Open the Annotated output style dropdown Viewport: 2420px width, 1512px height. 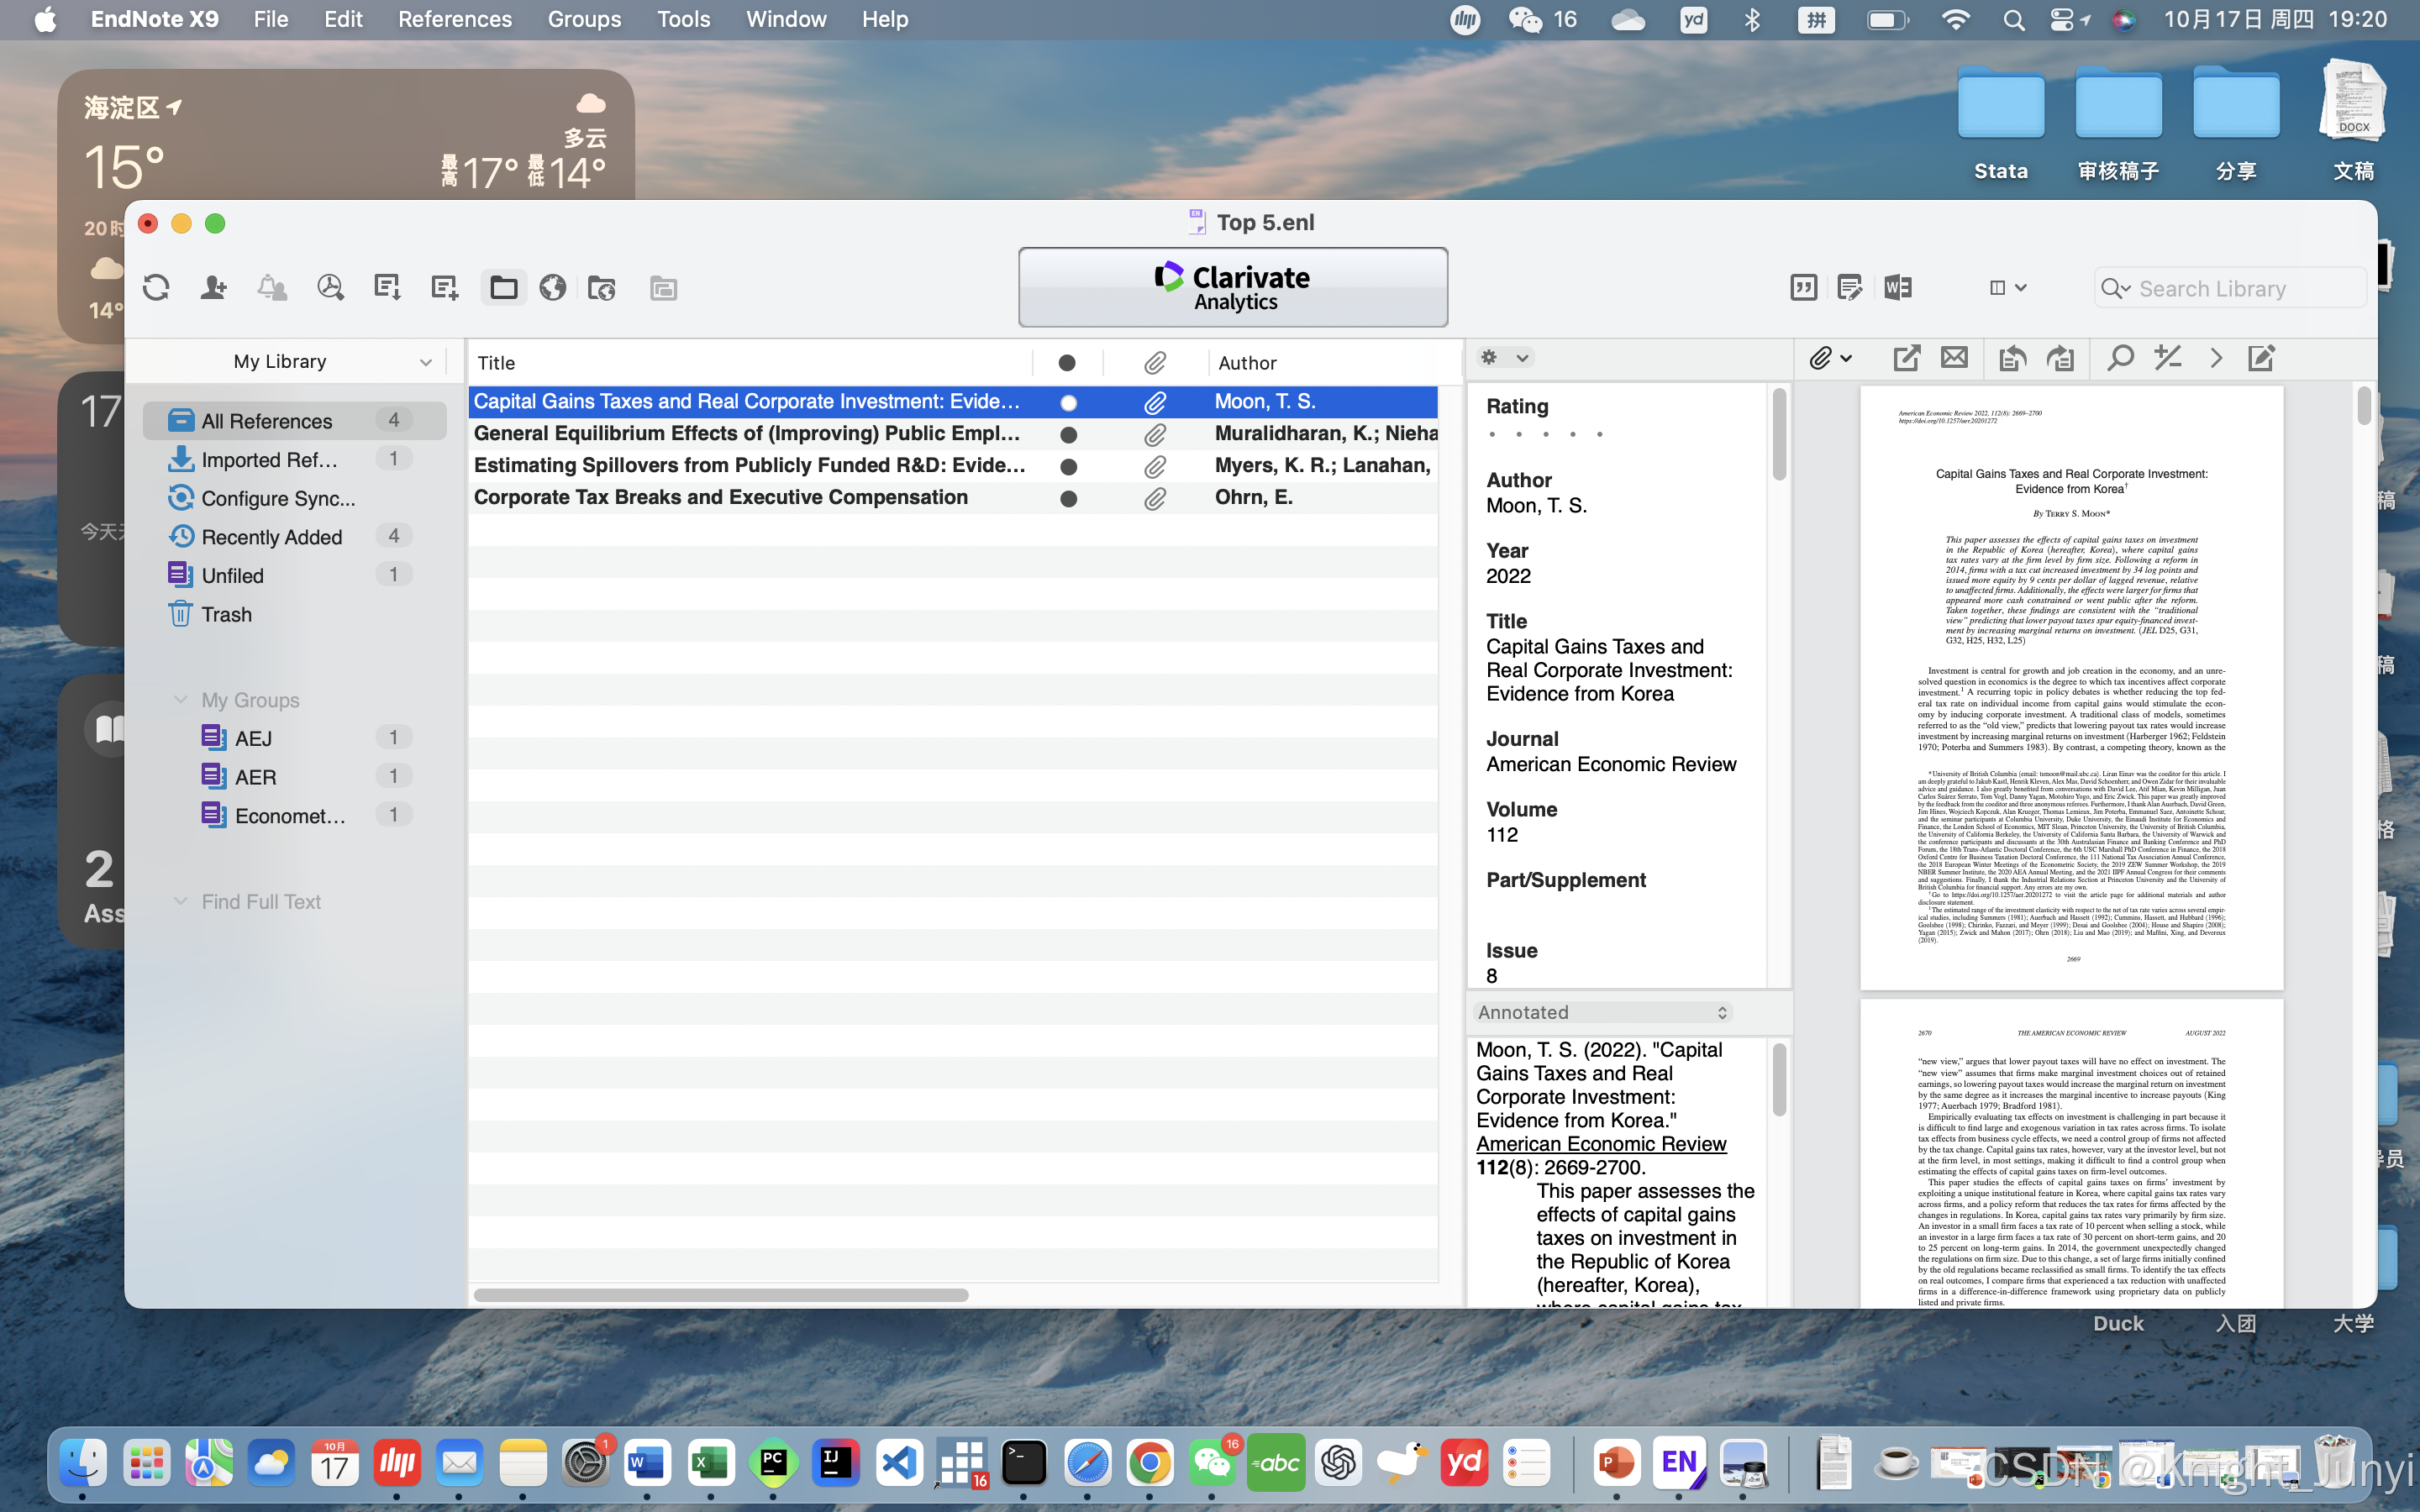click(x=1602, y=1012)
